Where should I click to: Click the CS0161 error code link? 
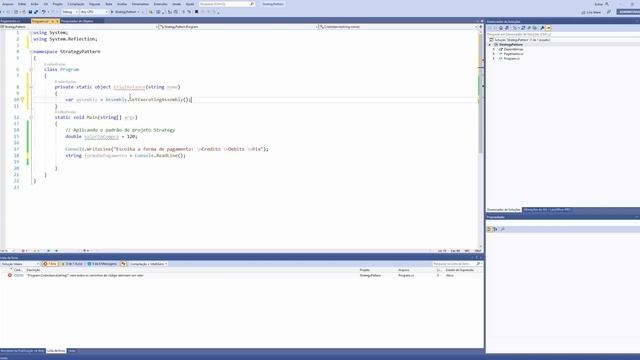click(x=19, y=276)
